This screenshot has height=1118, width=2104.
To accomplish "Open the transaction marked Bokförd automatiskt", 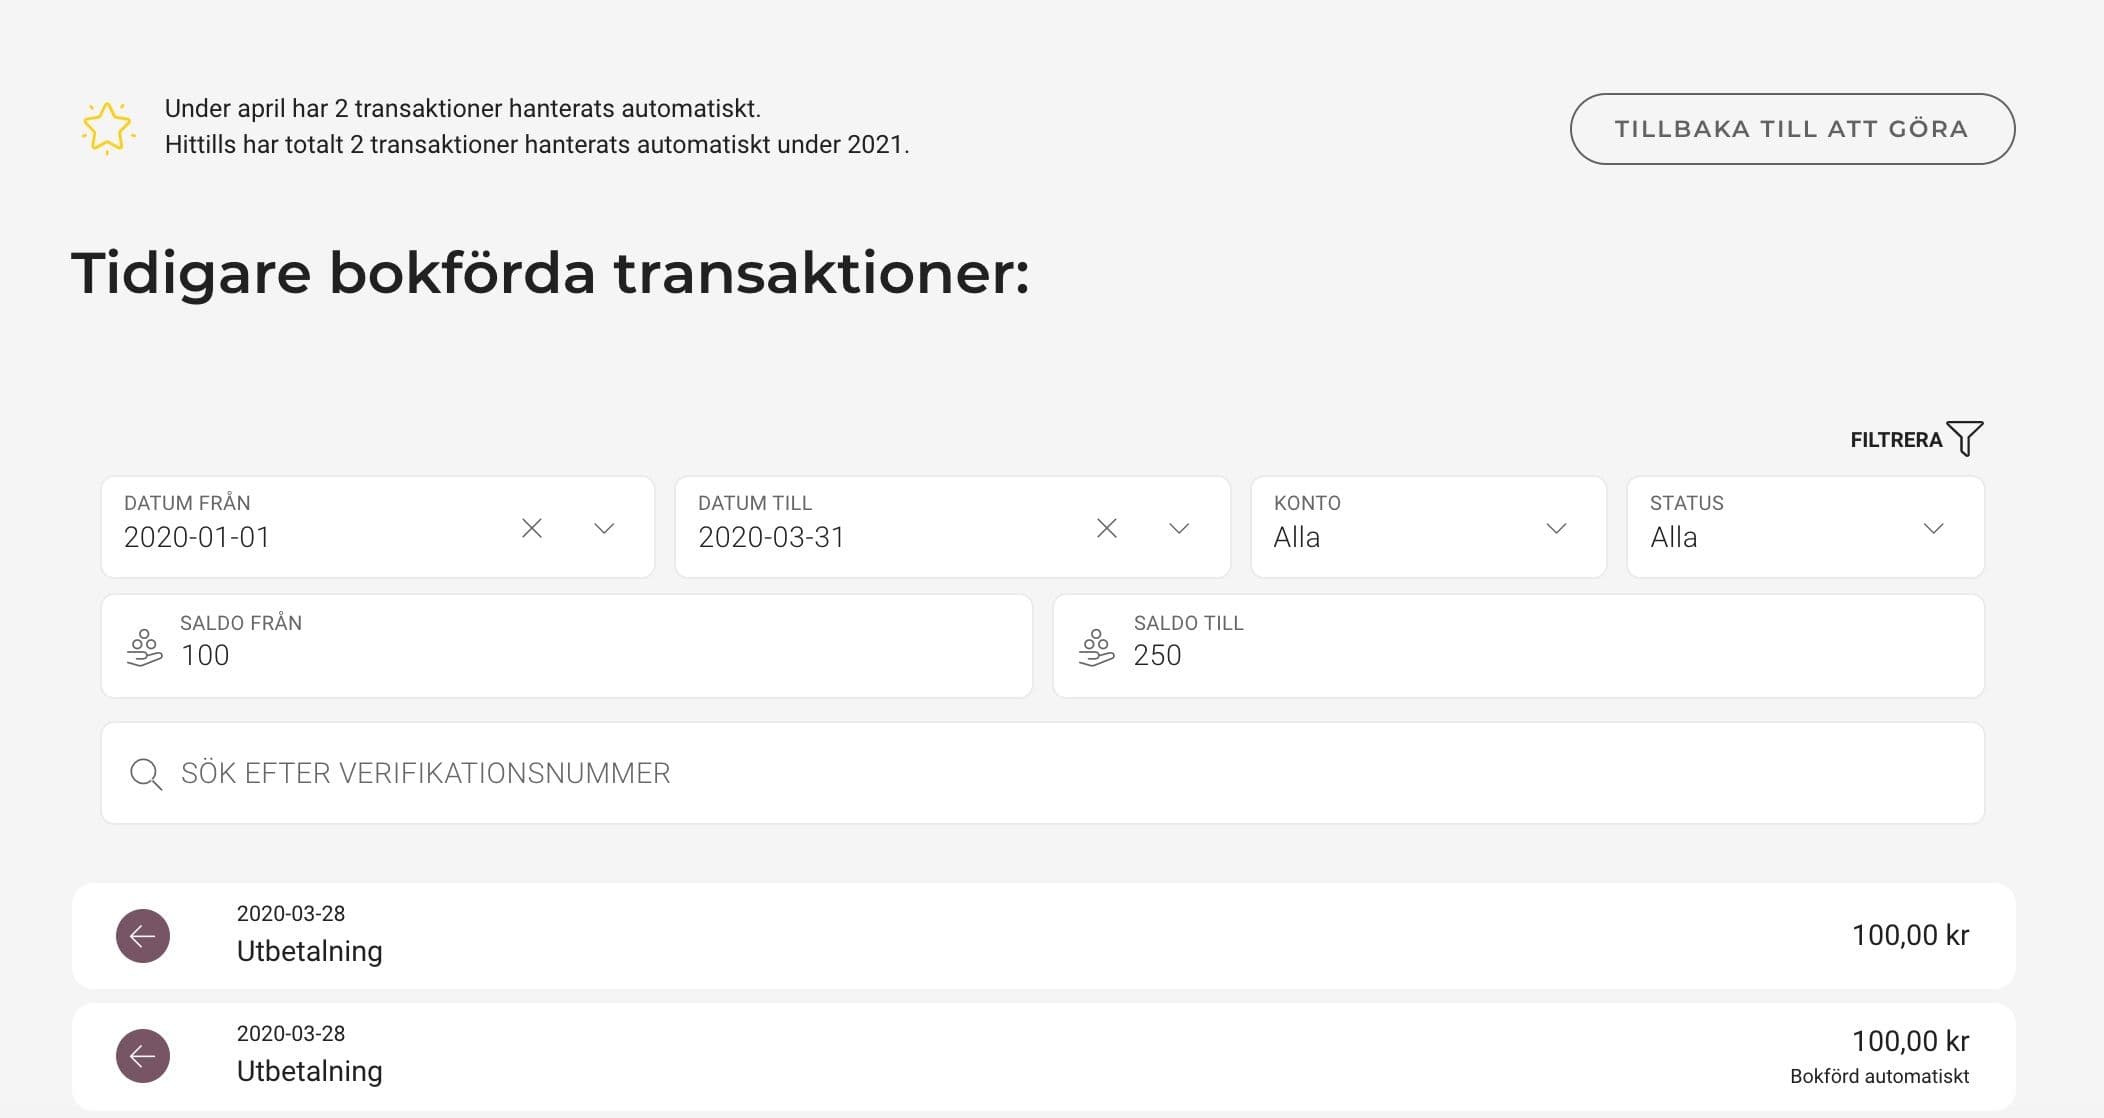I will (1043, 1057).
